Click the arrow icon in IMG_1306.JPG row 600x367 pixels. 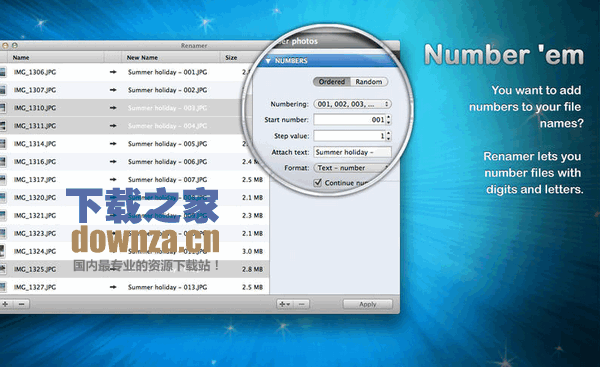113,72
